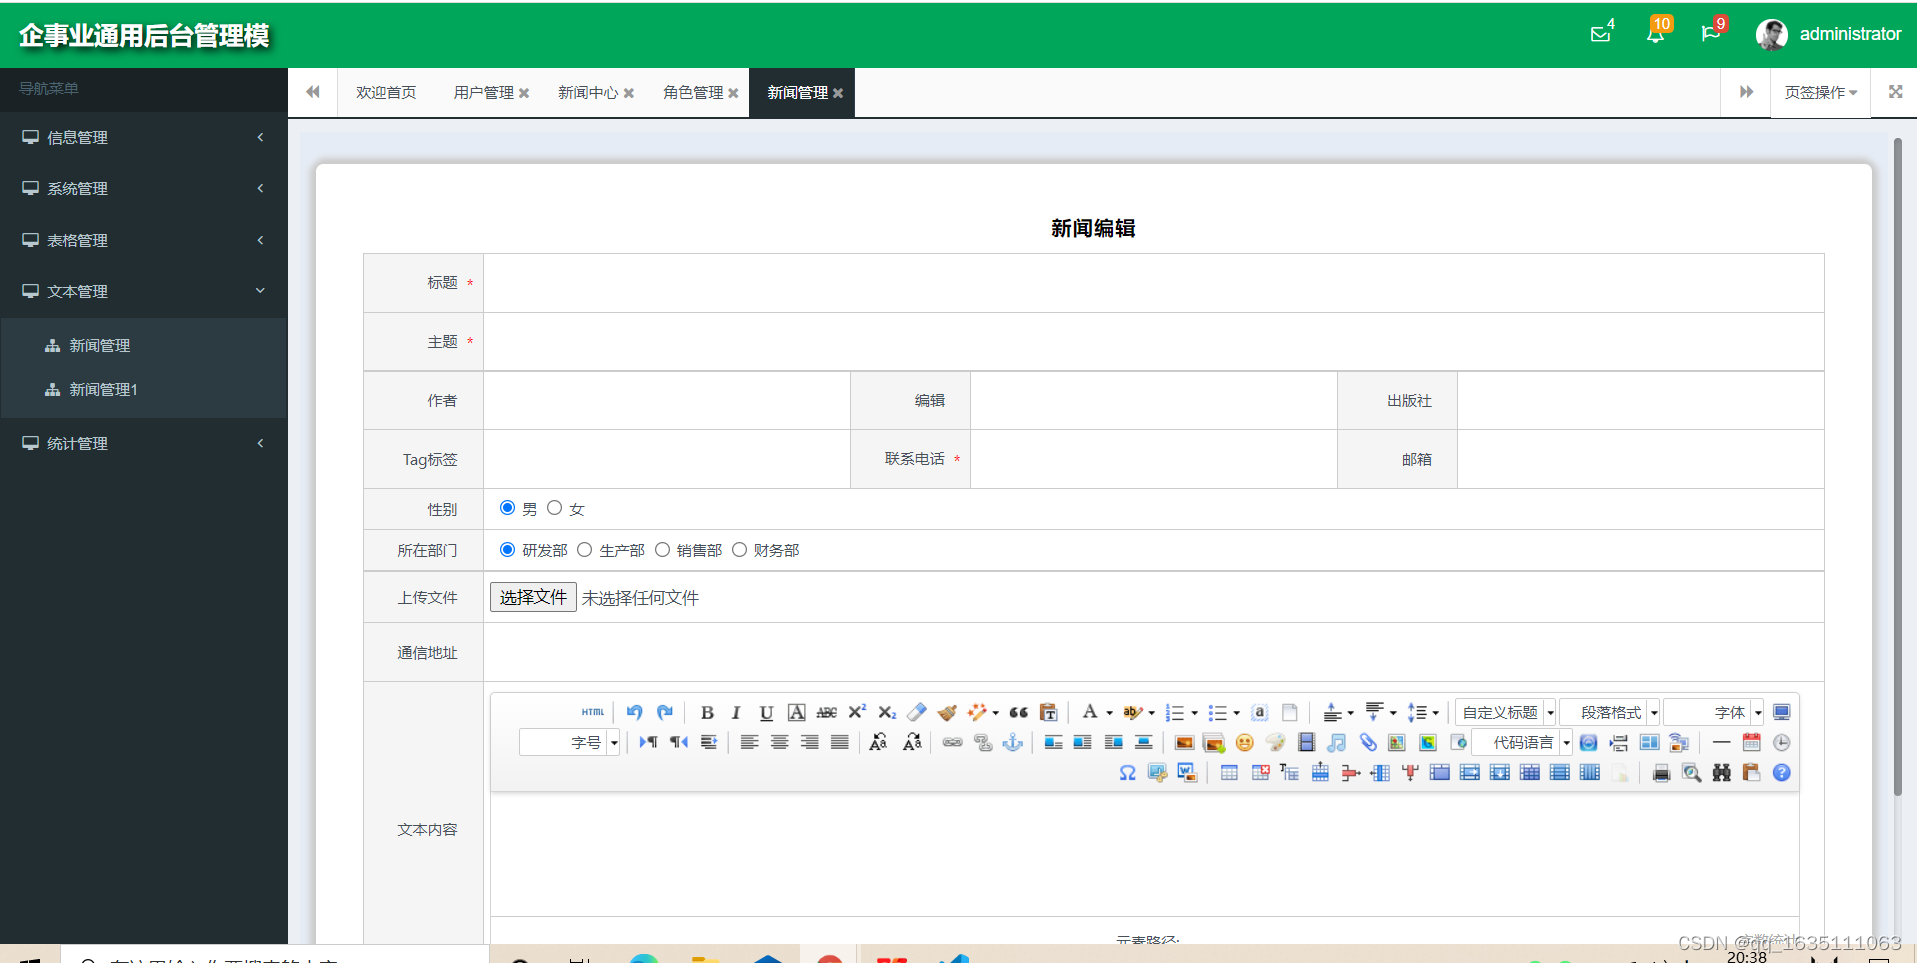Expand 系统管理 sidebar menu
The image size is (1917, 963).
coord(144,188)
